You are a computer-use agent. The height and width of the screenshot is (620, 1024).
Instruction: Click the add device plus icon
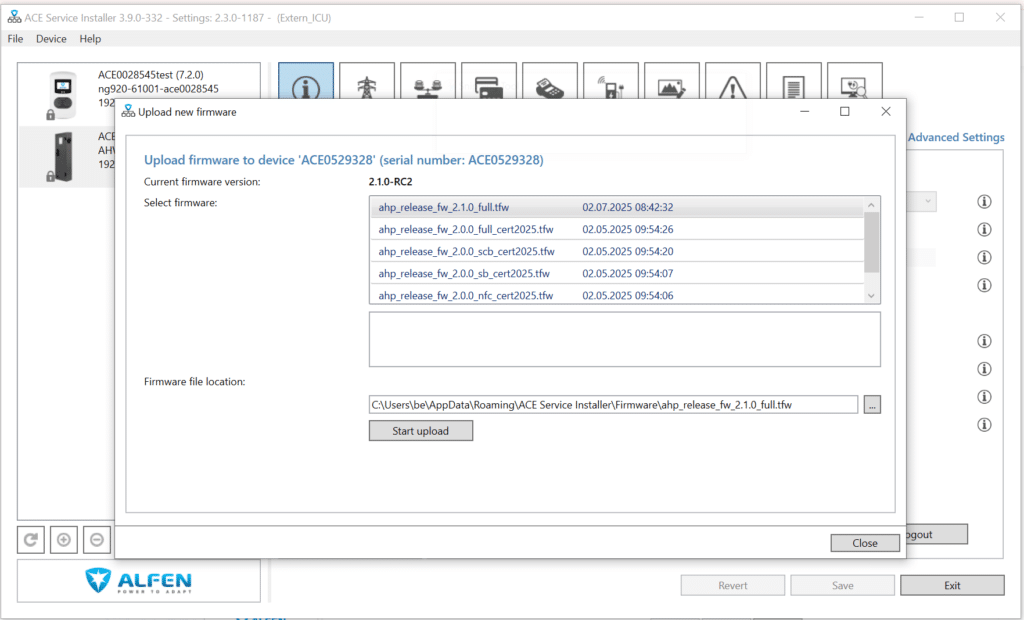pos(64,540)
